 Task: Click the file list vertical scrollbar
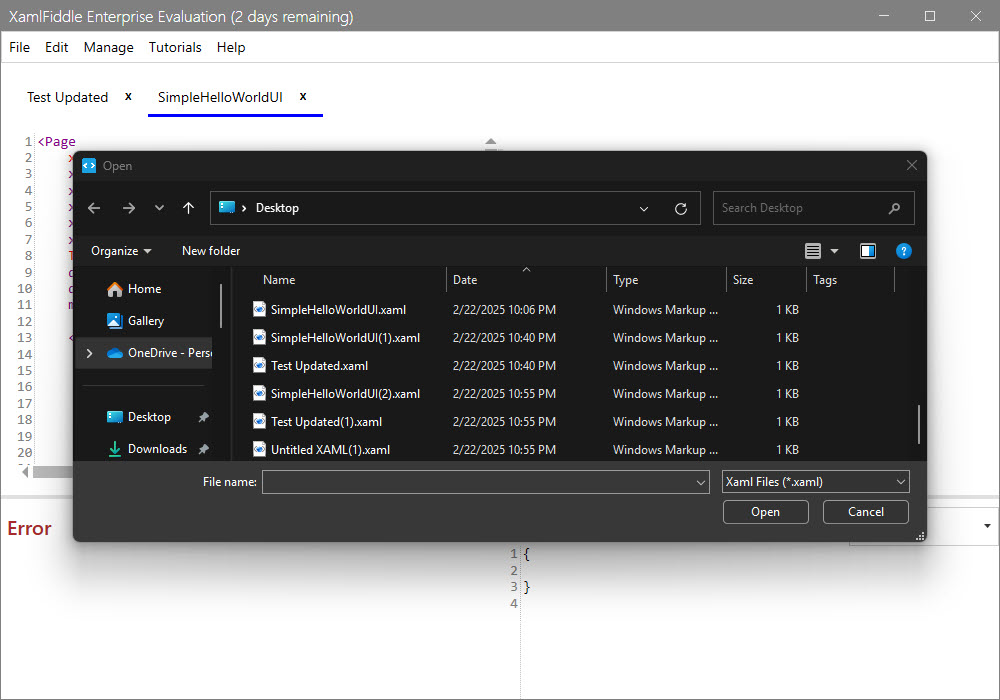pos(918,424)
